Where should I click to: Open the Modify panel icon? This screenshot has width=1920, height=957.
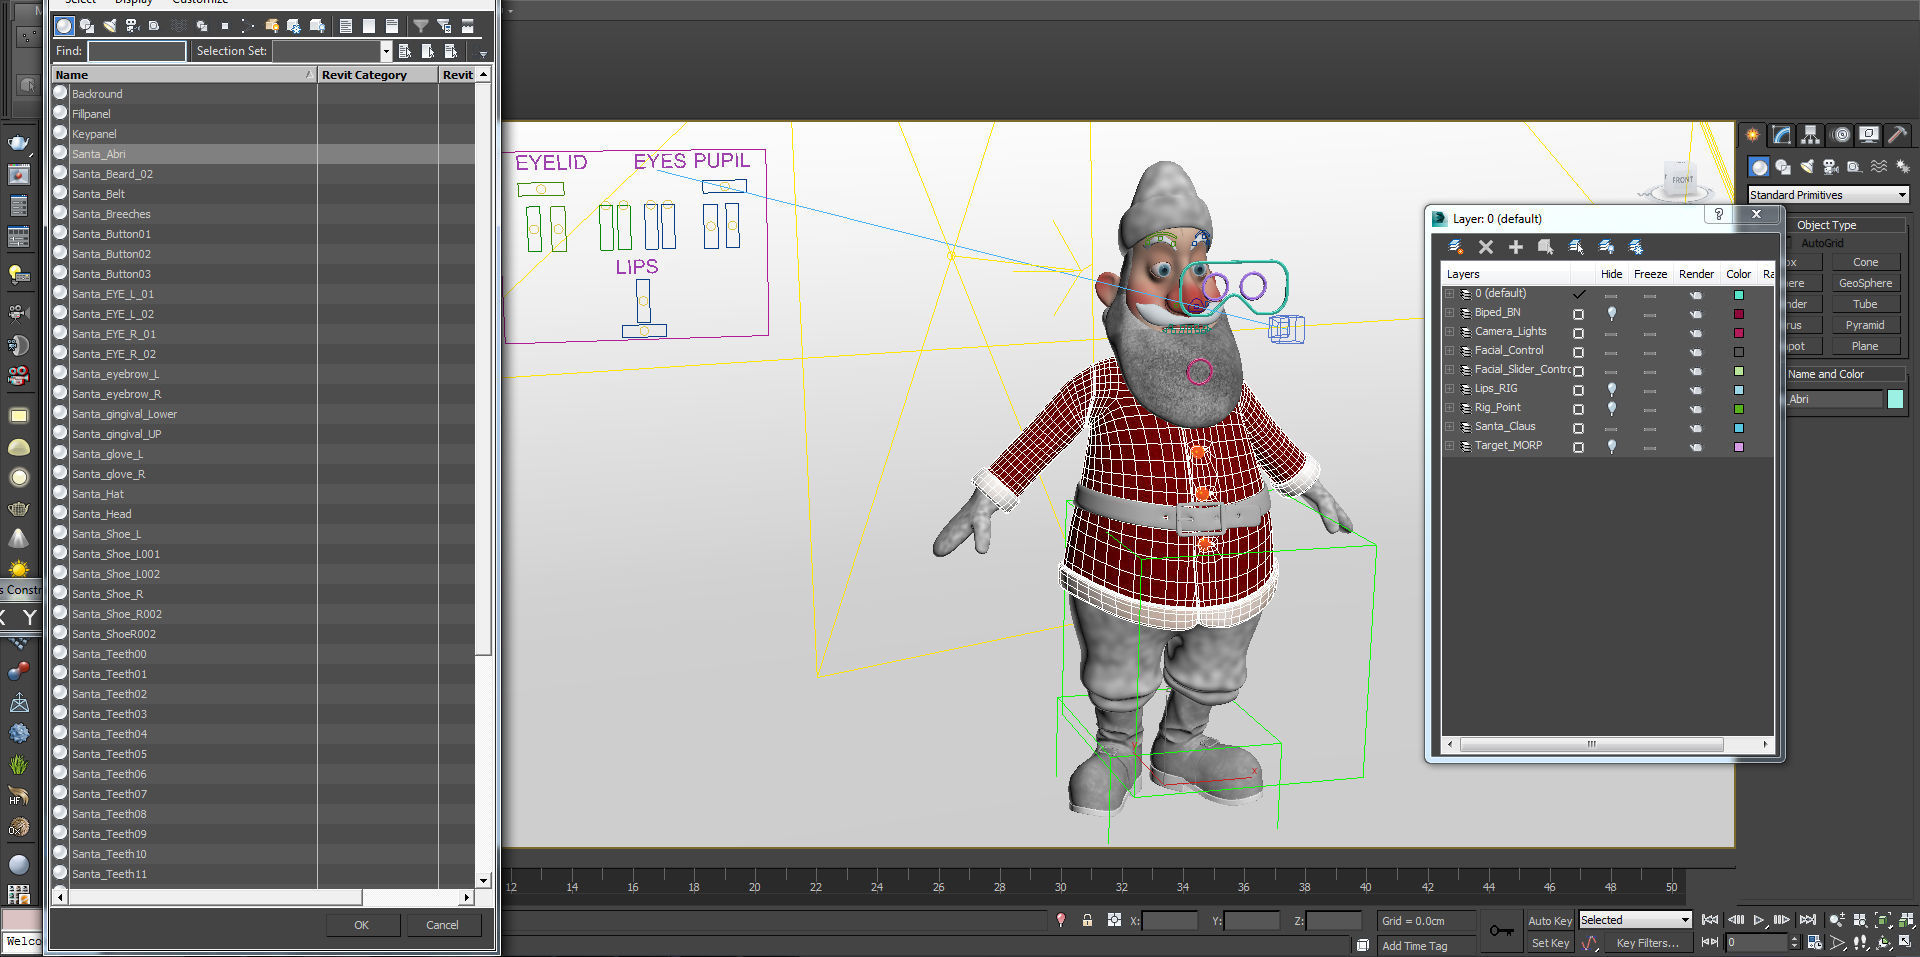point(1782,135)
